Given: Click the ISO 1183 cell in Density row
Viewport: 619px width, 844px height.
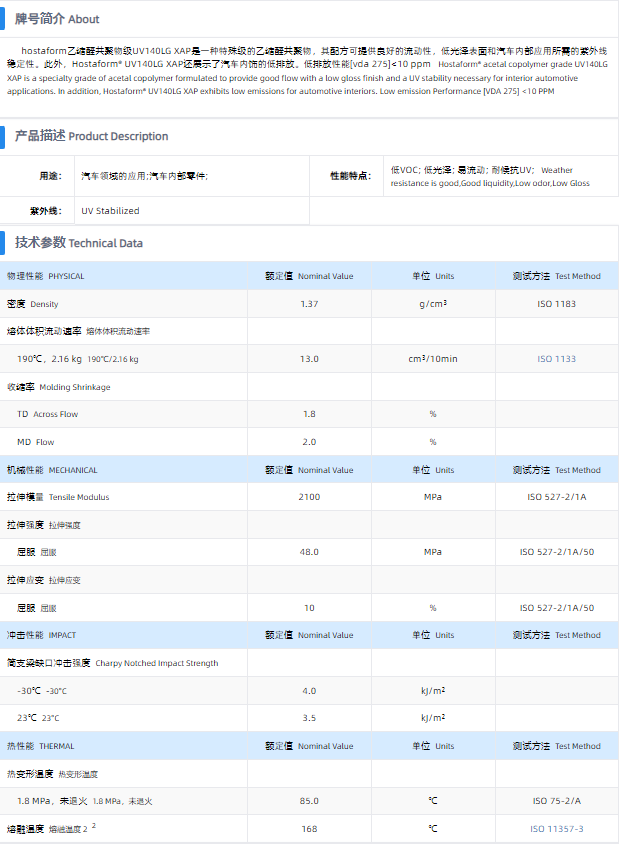Looking at the screenshot, I should [557, 304].
